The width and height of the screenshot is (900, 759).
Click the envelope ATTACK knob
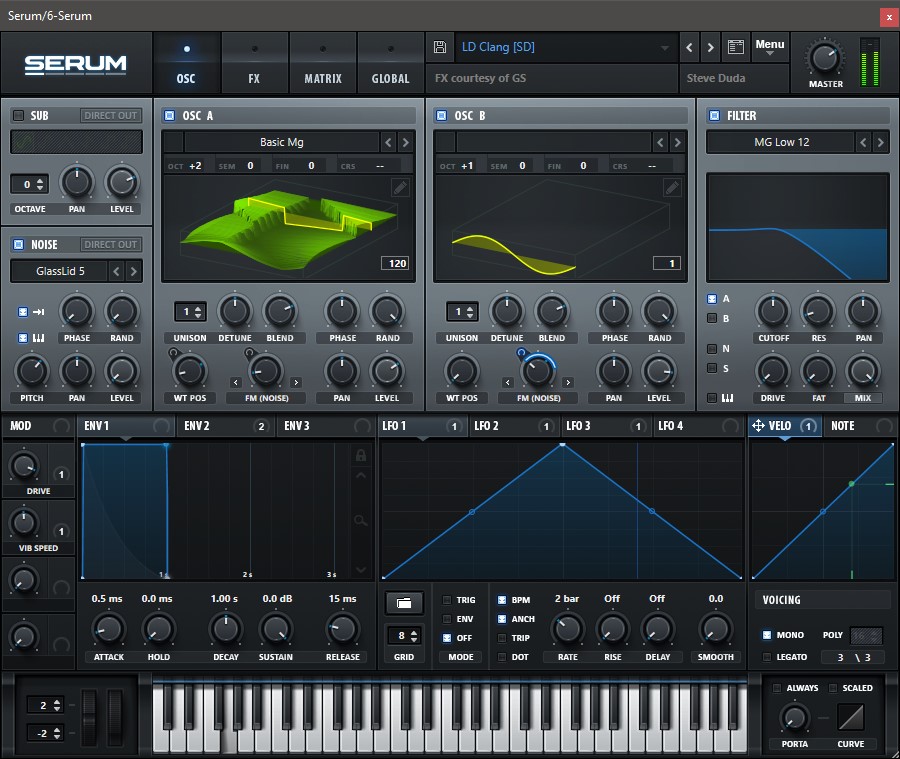pyautogui.click(x=108, y=629)
